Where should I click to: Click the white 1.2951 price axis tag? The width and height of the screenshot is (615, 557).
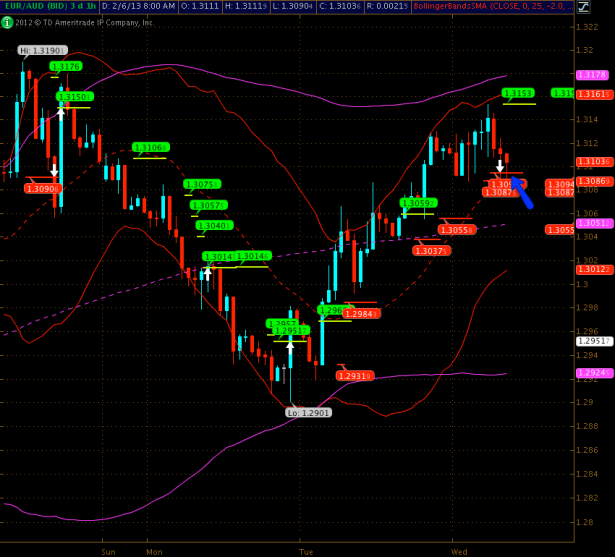(592, 341)
